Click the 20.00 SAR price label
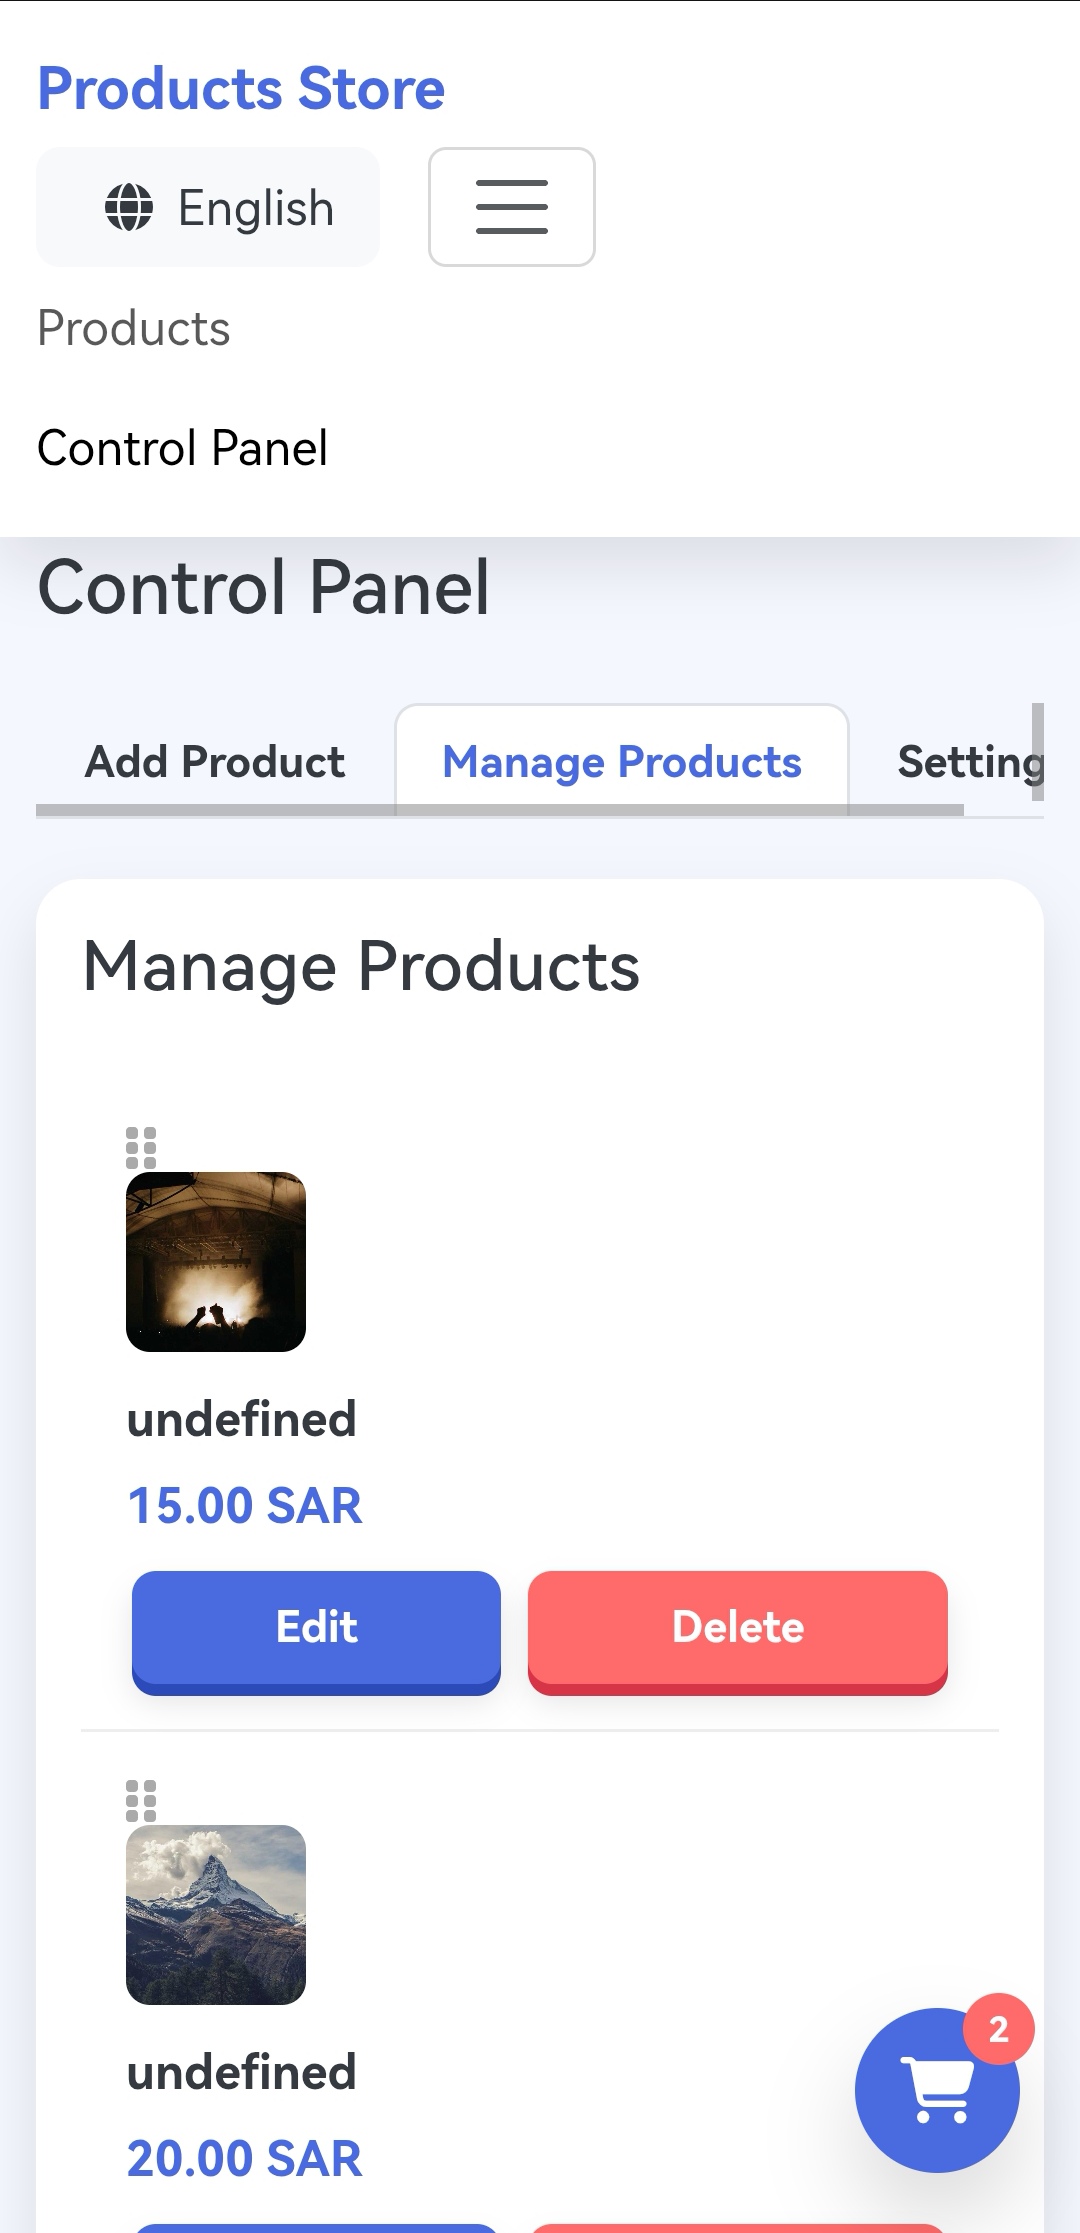The height and width of the screenshot is (2233, 1080). point(245,2159)
